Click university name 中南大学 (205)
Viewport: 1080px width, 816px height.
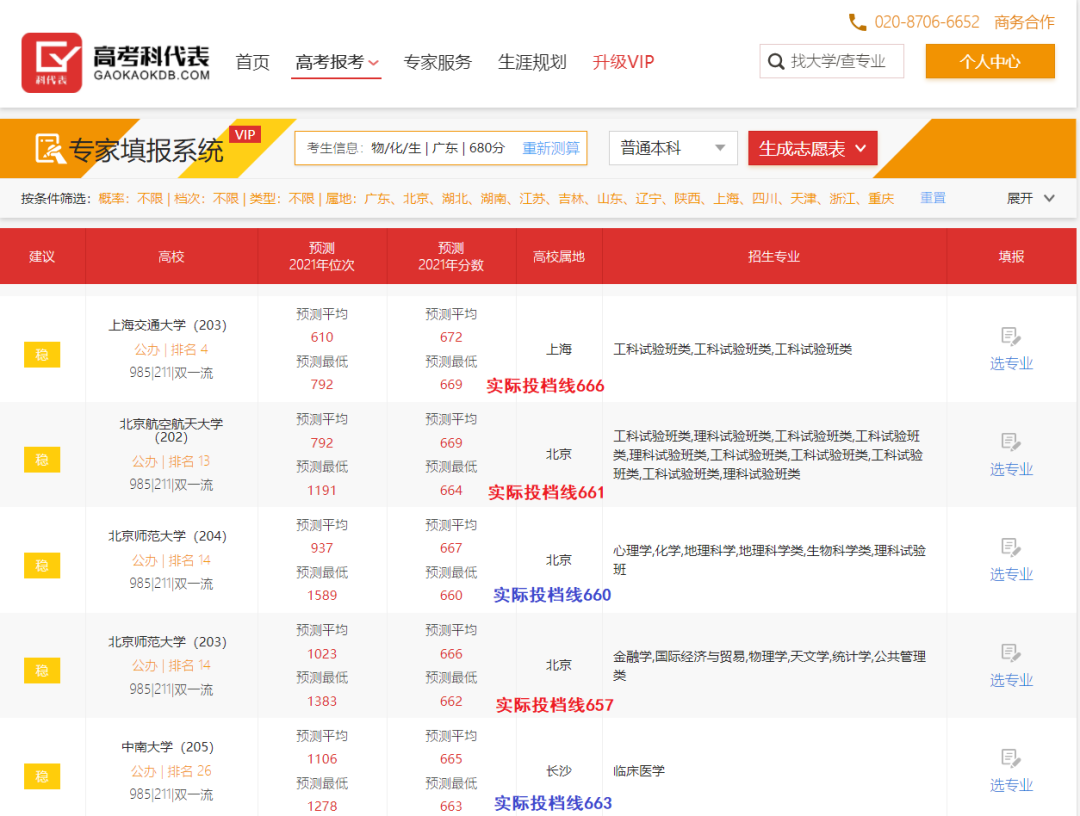point(167,747)
